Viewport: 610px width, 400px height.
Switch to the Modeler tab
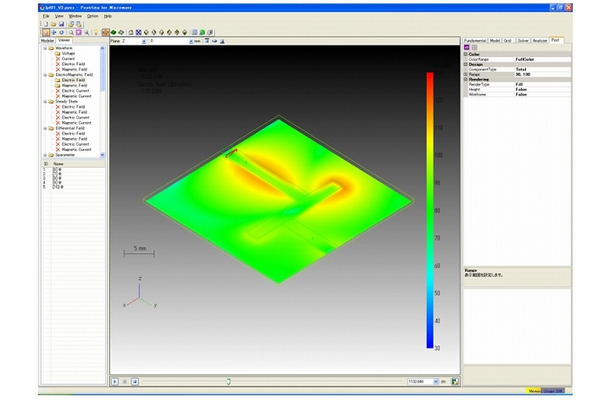click(47, 40)
